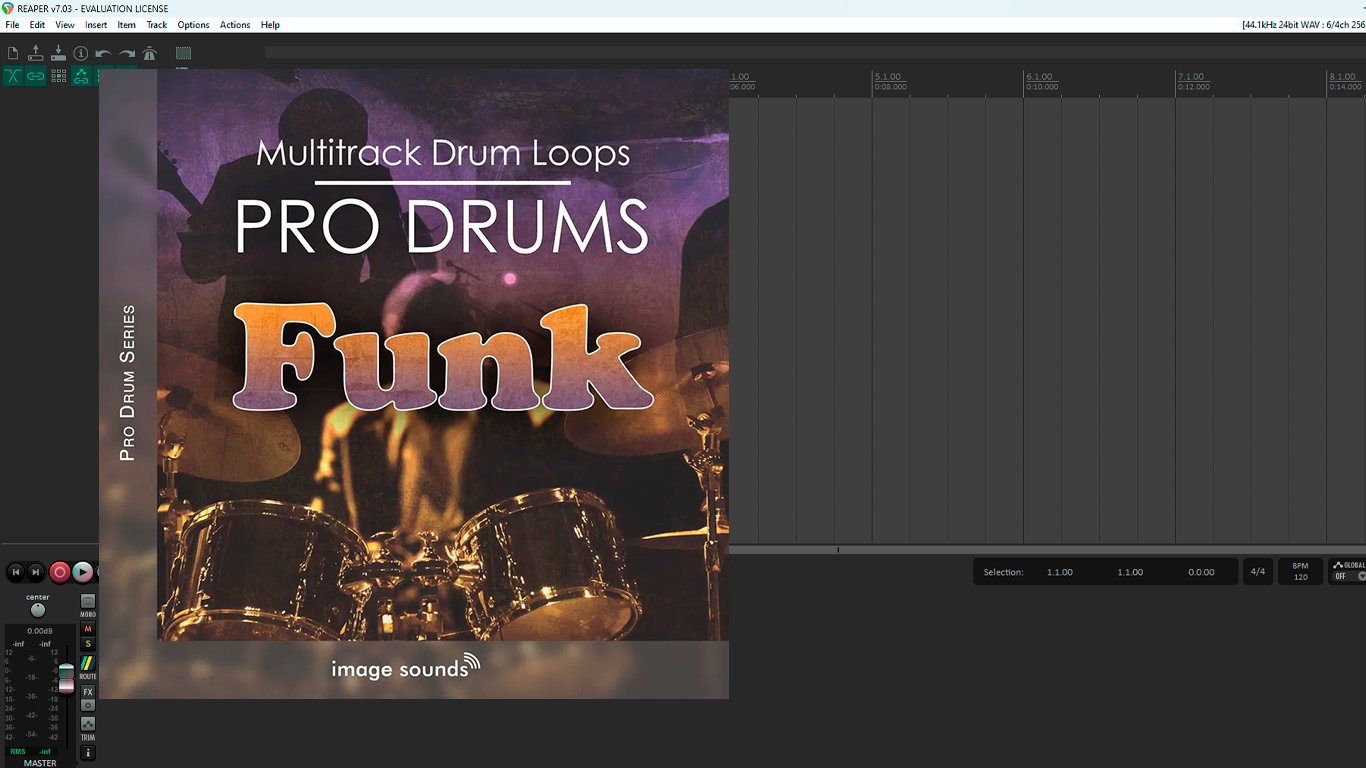Screen dimensions: 1366x768
Task: Click the red Record button
Action: pyautogui.click(x=60, y=572)
